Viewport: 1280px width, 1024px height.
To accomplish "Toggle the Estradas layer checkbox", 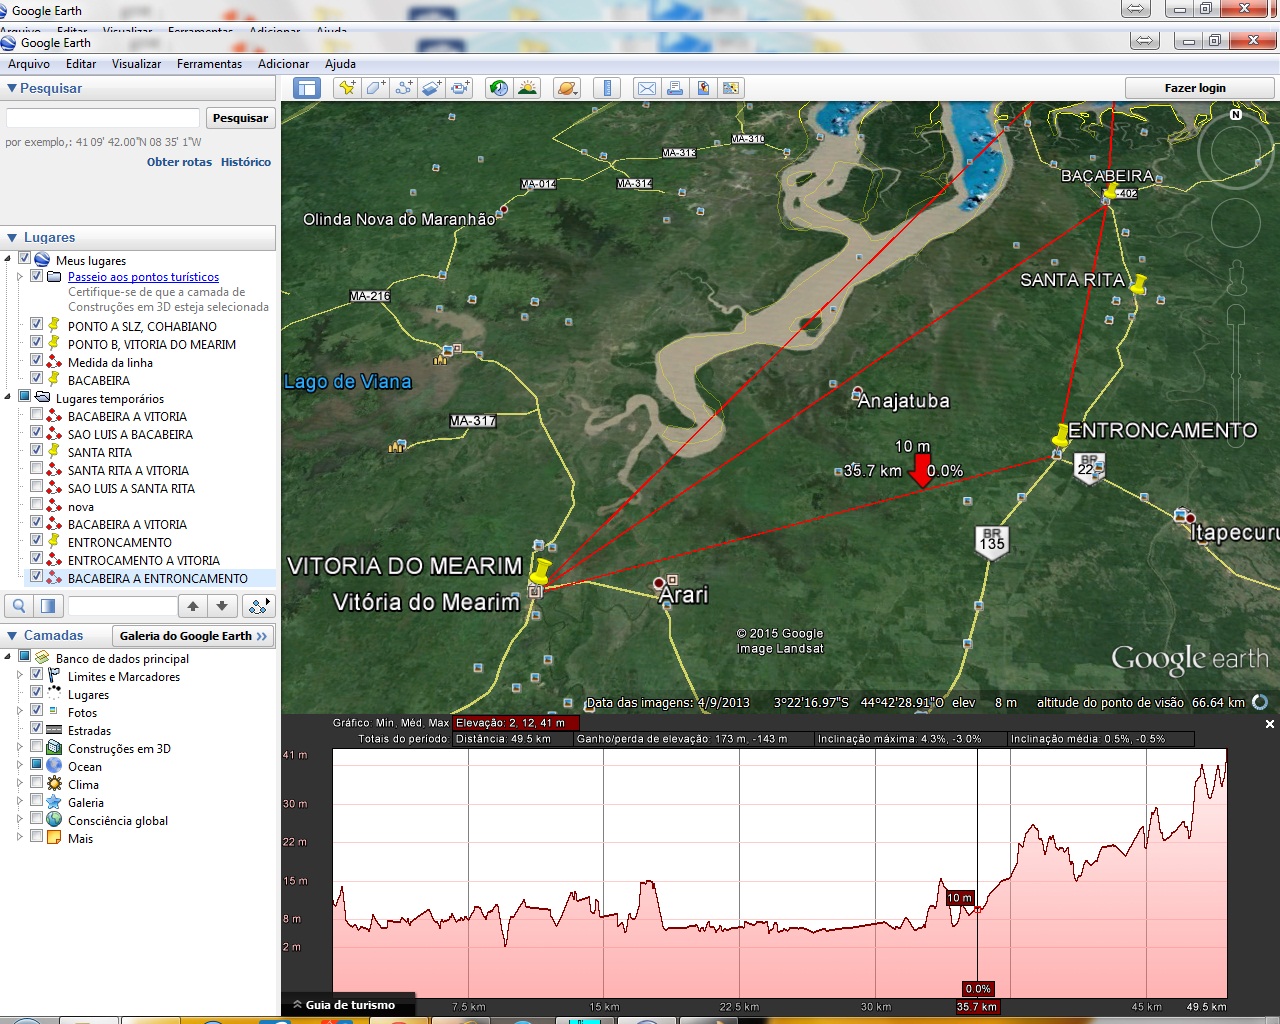I will click(x=37, y=728).
